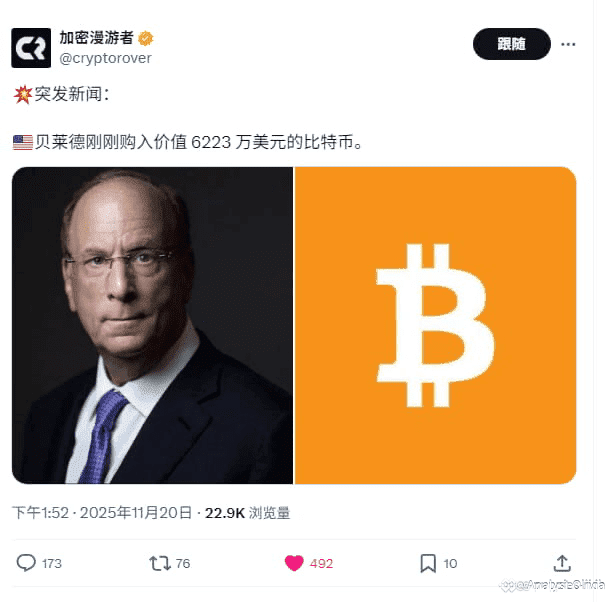Toggle the pink heart like icon
This screenshot has width=613, height=602.
pos(294,563)
